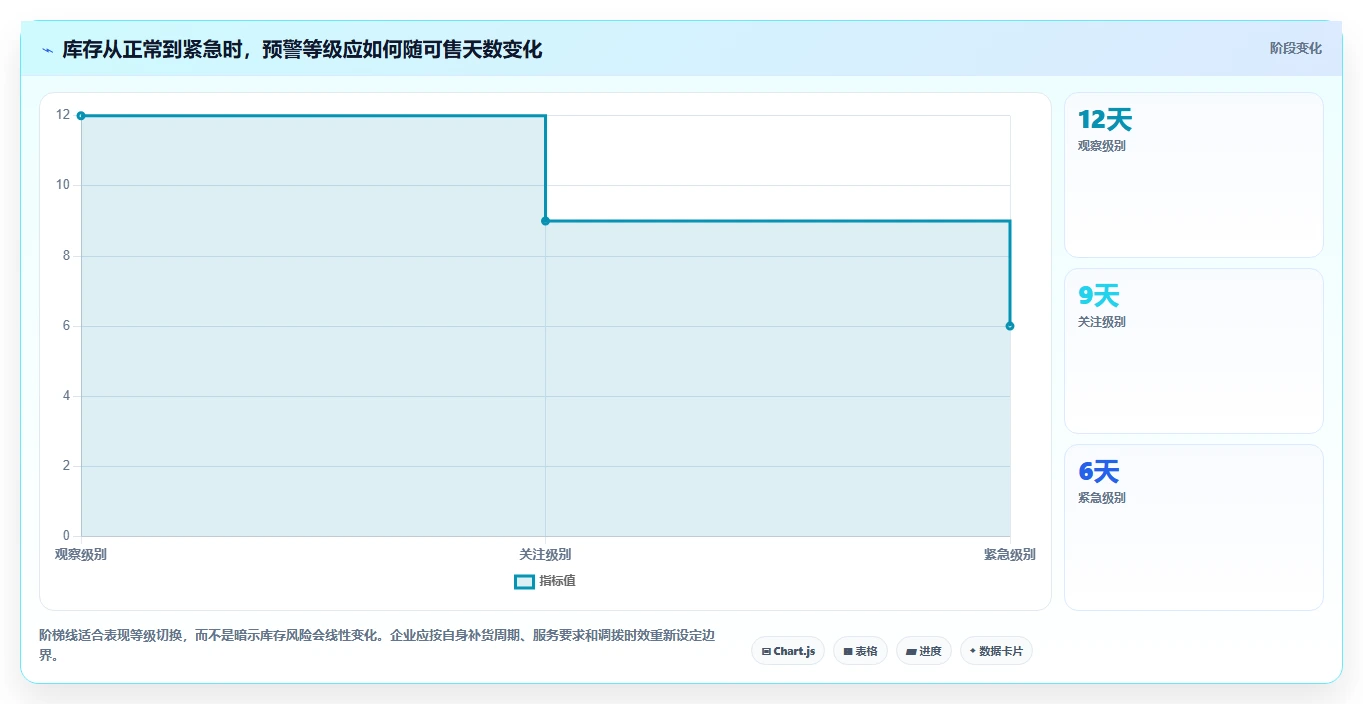Click the lightning icon beside the title

(x=48, y=50)
